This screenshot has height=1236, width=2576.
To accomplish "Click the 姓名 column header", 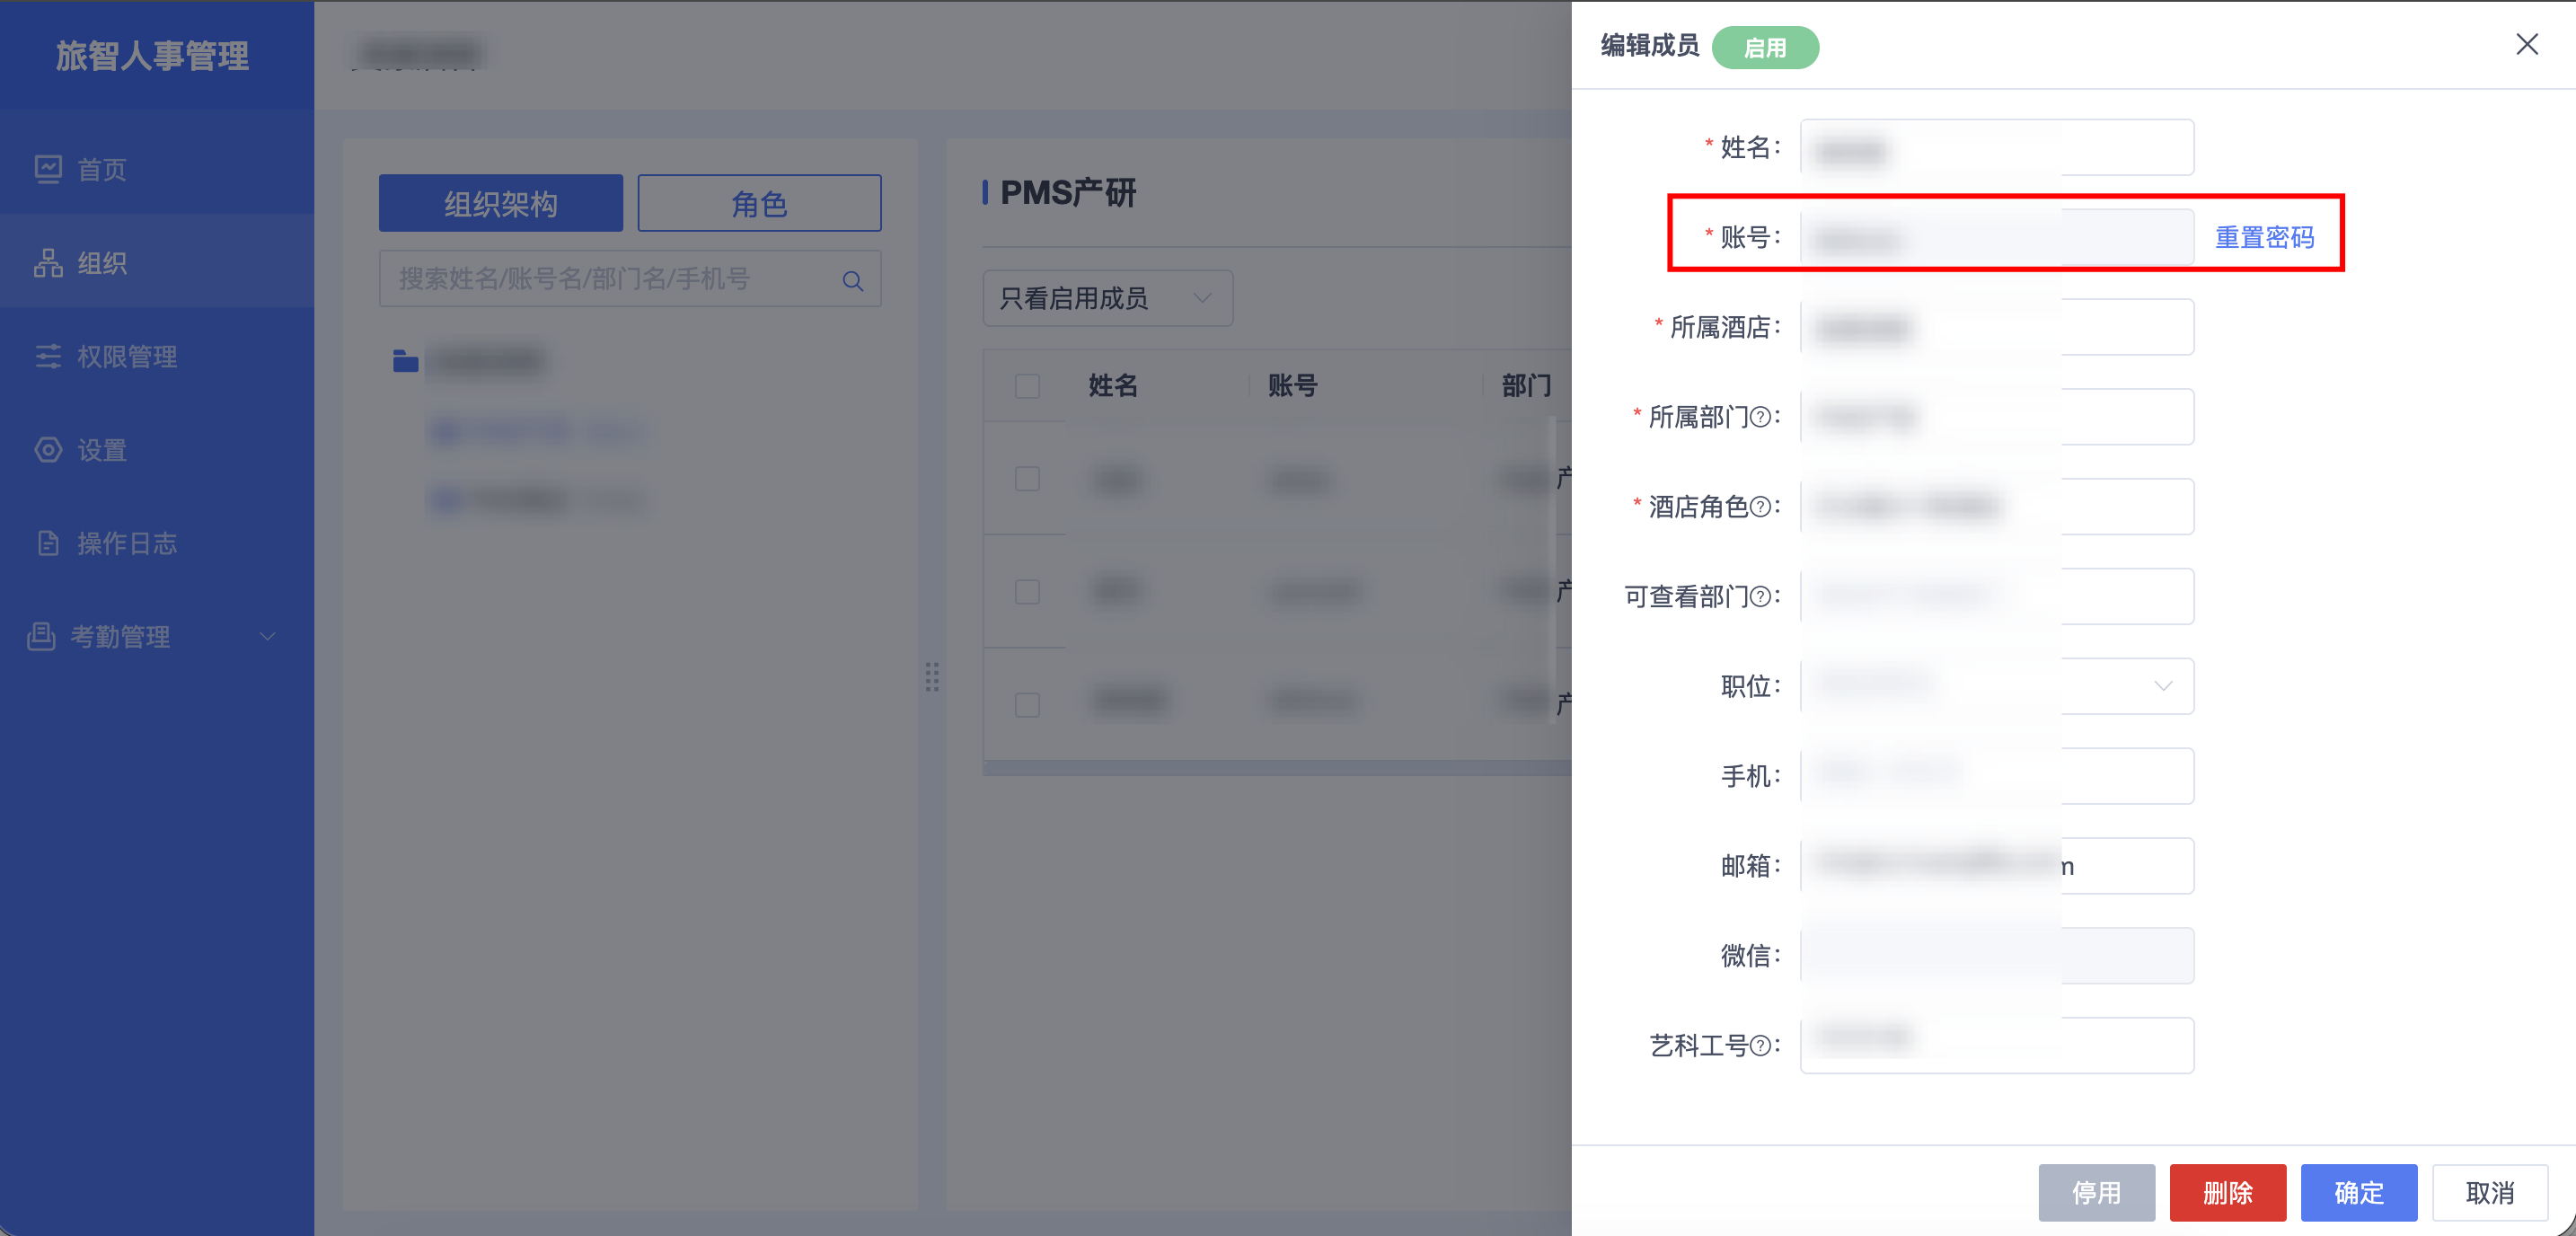I will pos(1113,386).
